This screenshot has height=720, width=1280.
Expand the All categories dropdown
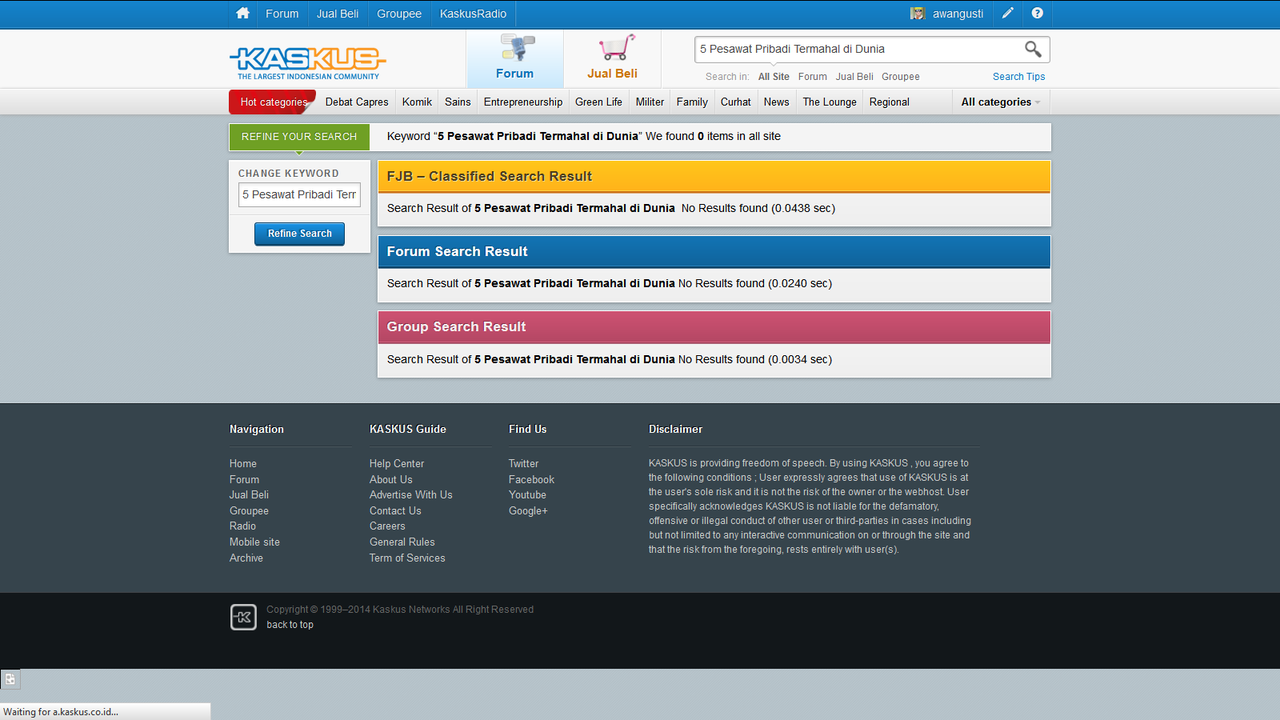pyautogui.click(x=1000, y=102)
